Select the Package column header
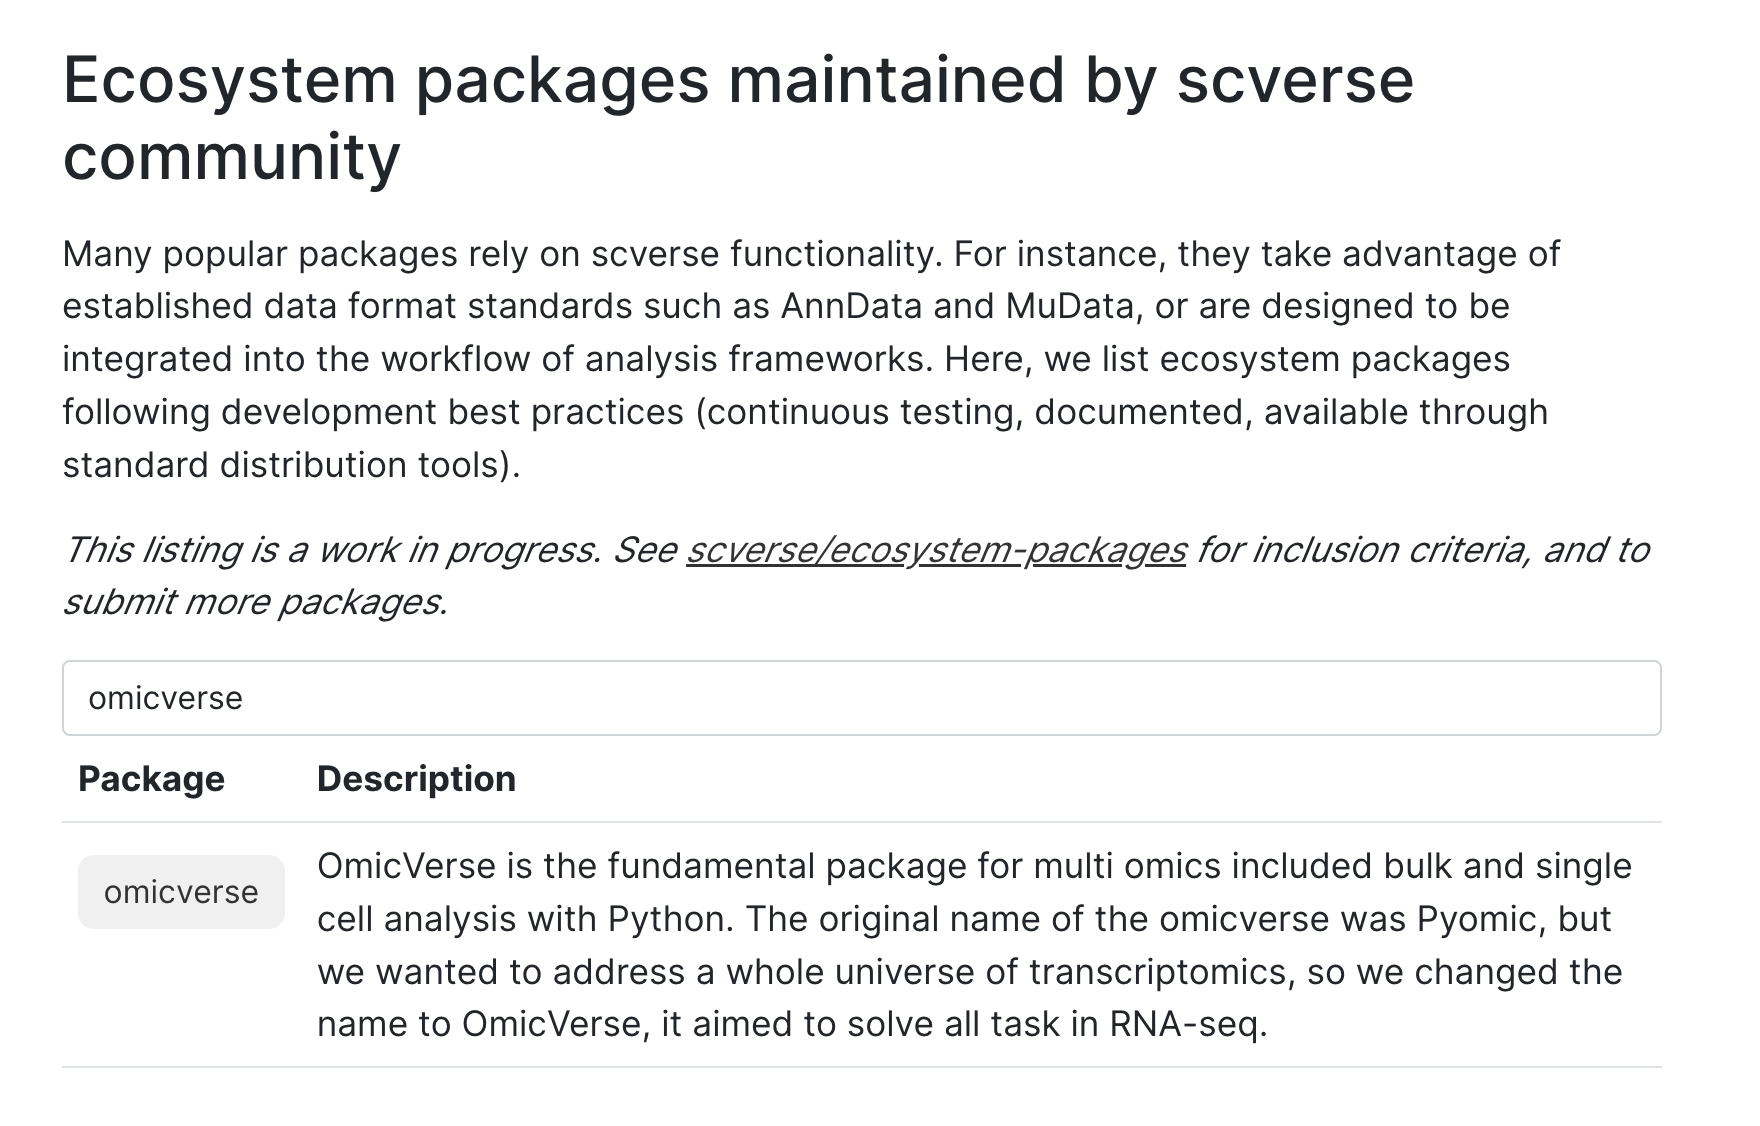The width and height of the screenshot is (1760, 1126). pos(152,778)
